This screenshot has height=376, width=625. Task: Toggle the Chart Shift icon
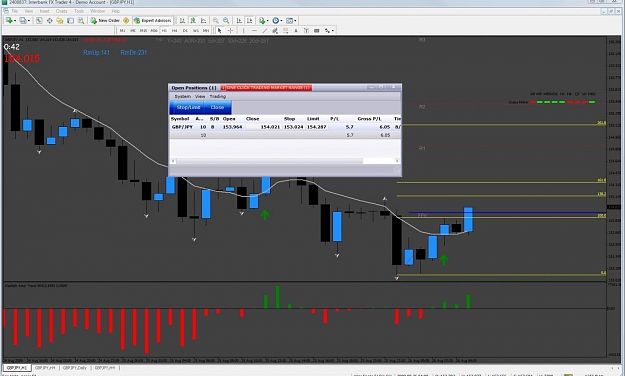pos(250,20)
